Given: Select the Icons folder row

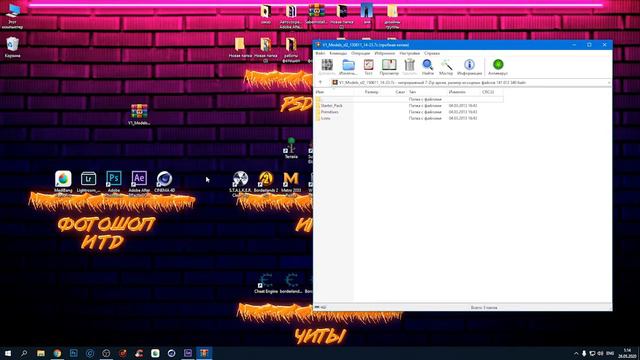Looking at the screenshot, I should coord(409,118).
